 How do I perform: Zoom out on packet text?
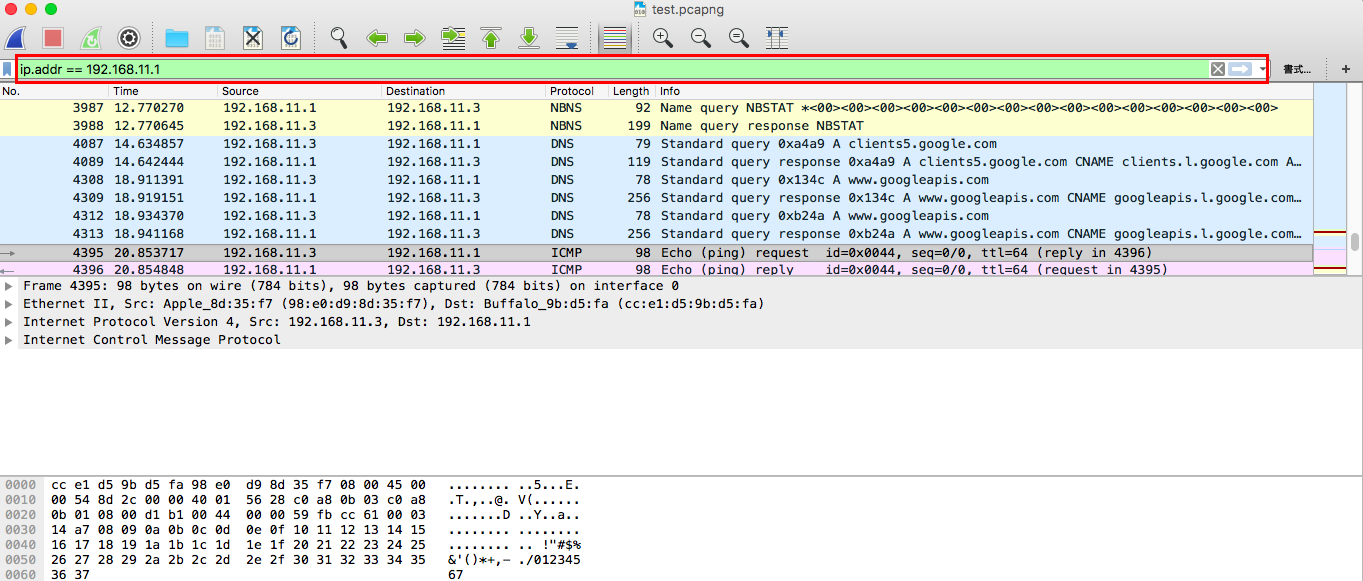(x=701, y=39)
